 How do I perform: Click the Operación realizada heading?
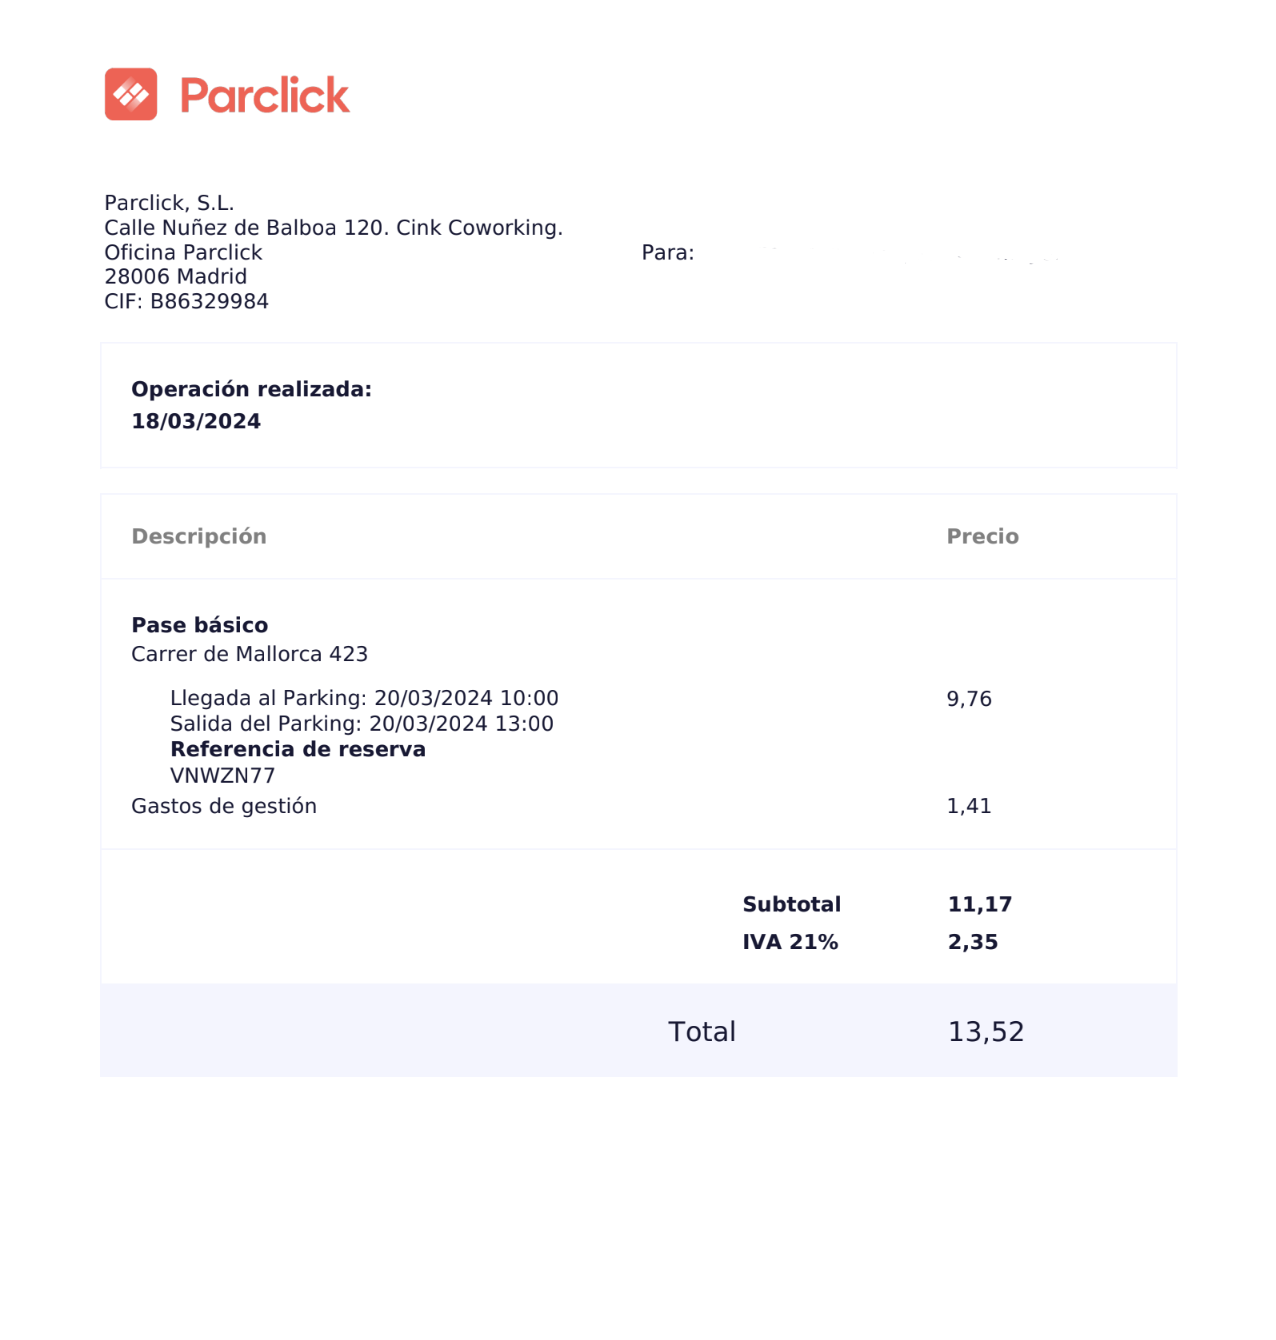pos(251,390)
